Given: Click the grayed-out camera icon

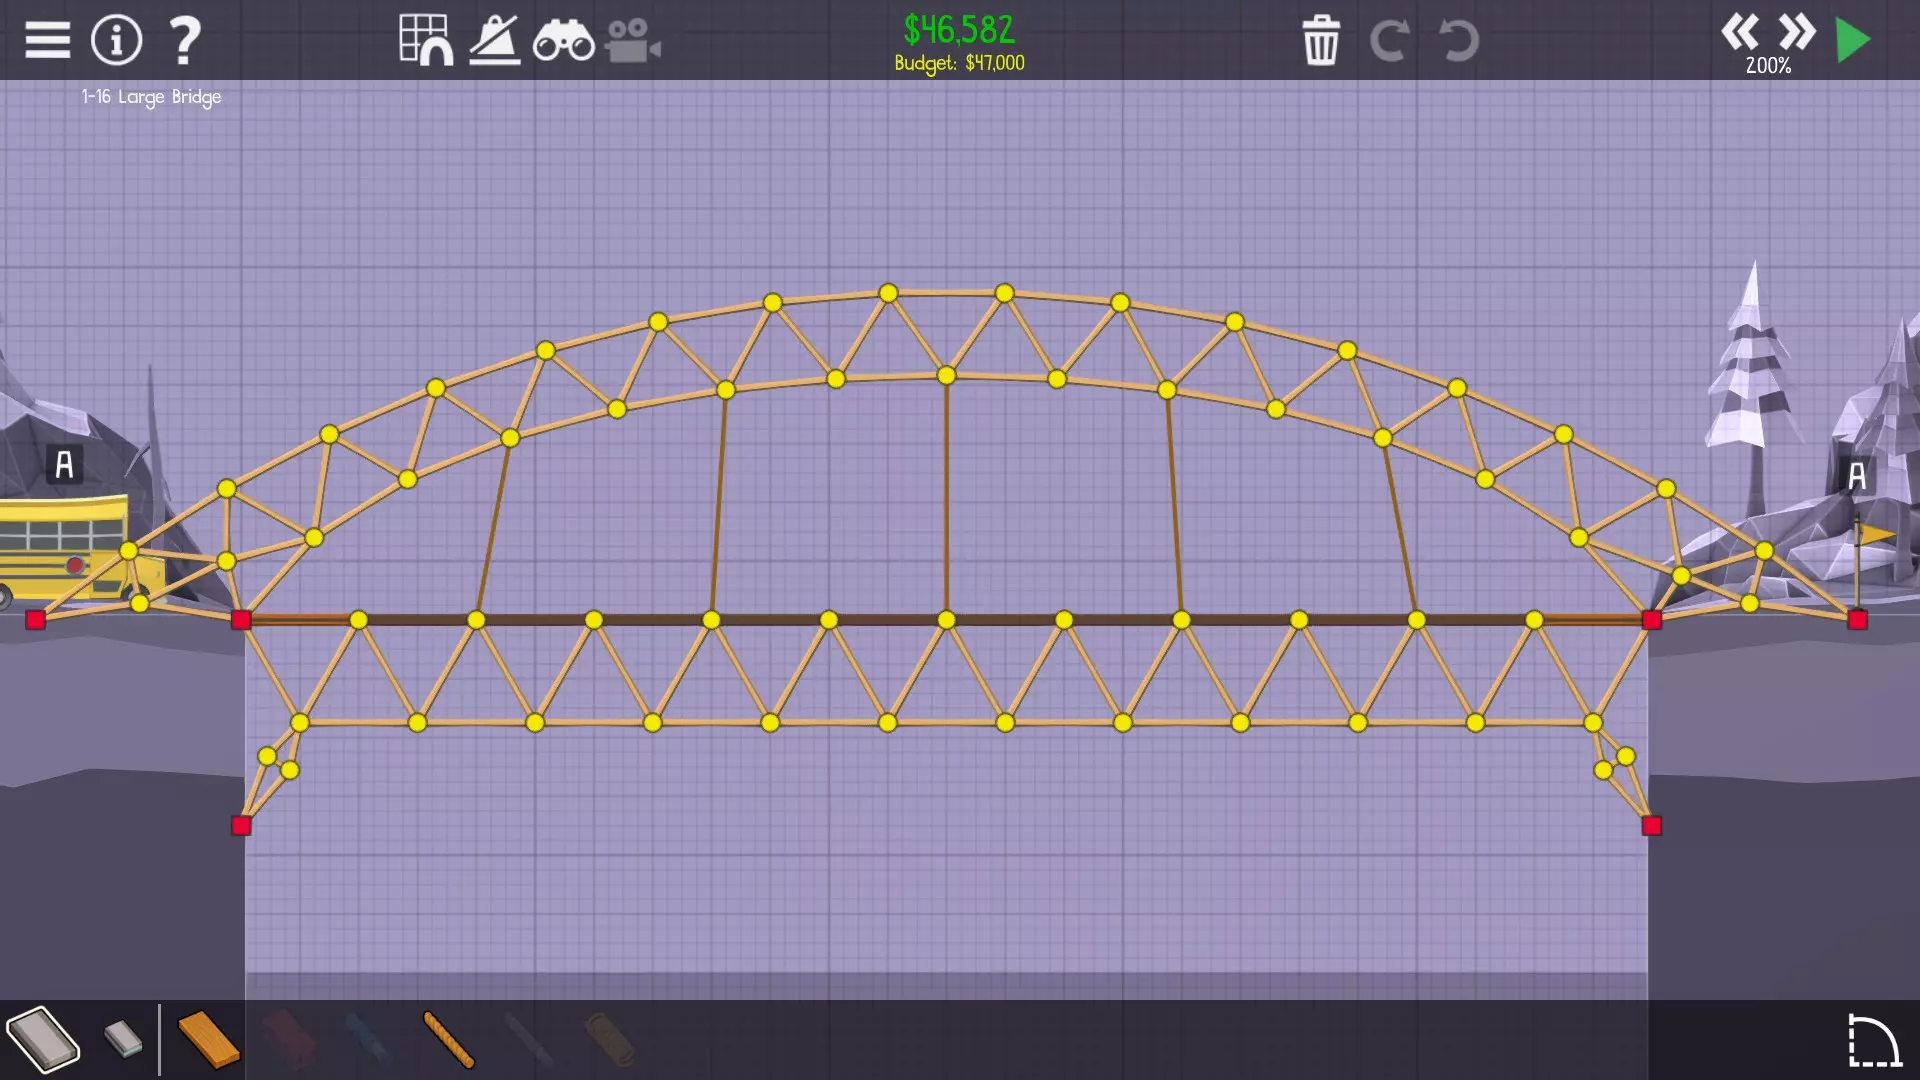Looking at the screenshot, I should tap(632, 42).
